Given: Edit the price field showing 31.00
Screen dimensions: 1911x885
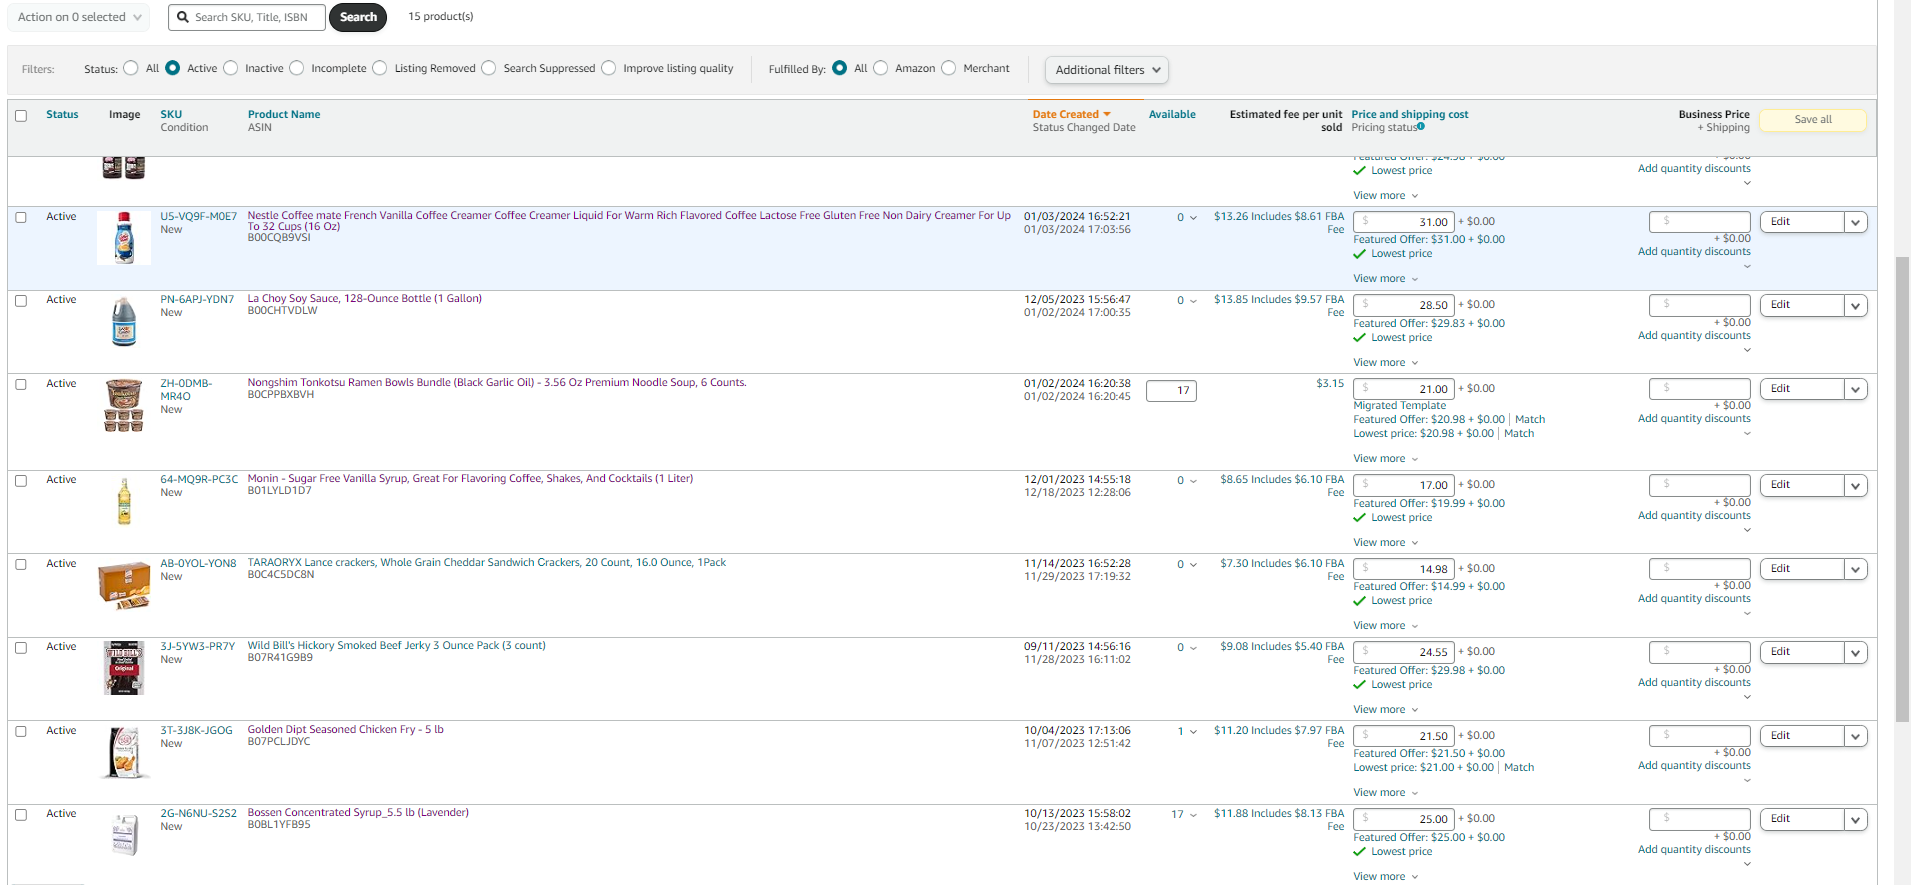Looking at the screenshot, I should pyautogui.click(x=1404, y=222).
